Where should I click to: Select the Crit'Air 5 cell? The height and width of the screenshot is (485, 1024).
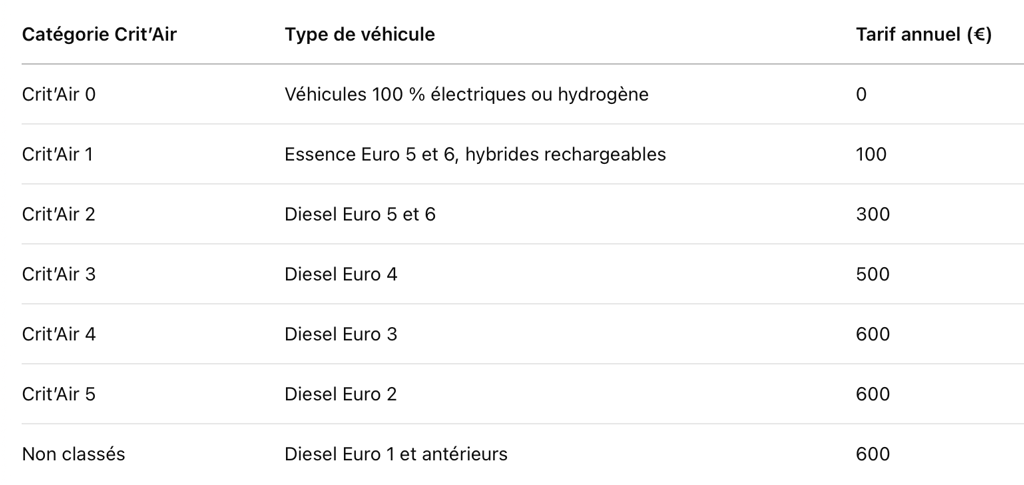point(58,394)
